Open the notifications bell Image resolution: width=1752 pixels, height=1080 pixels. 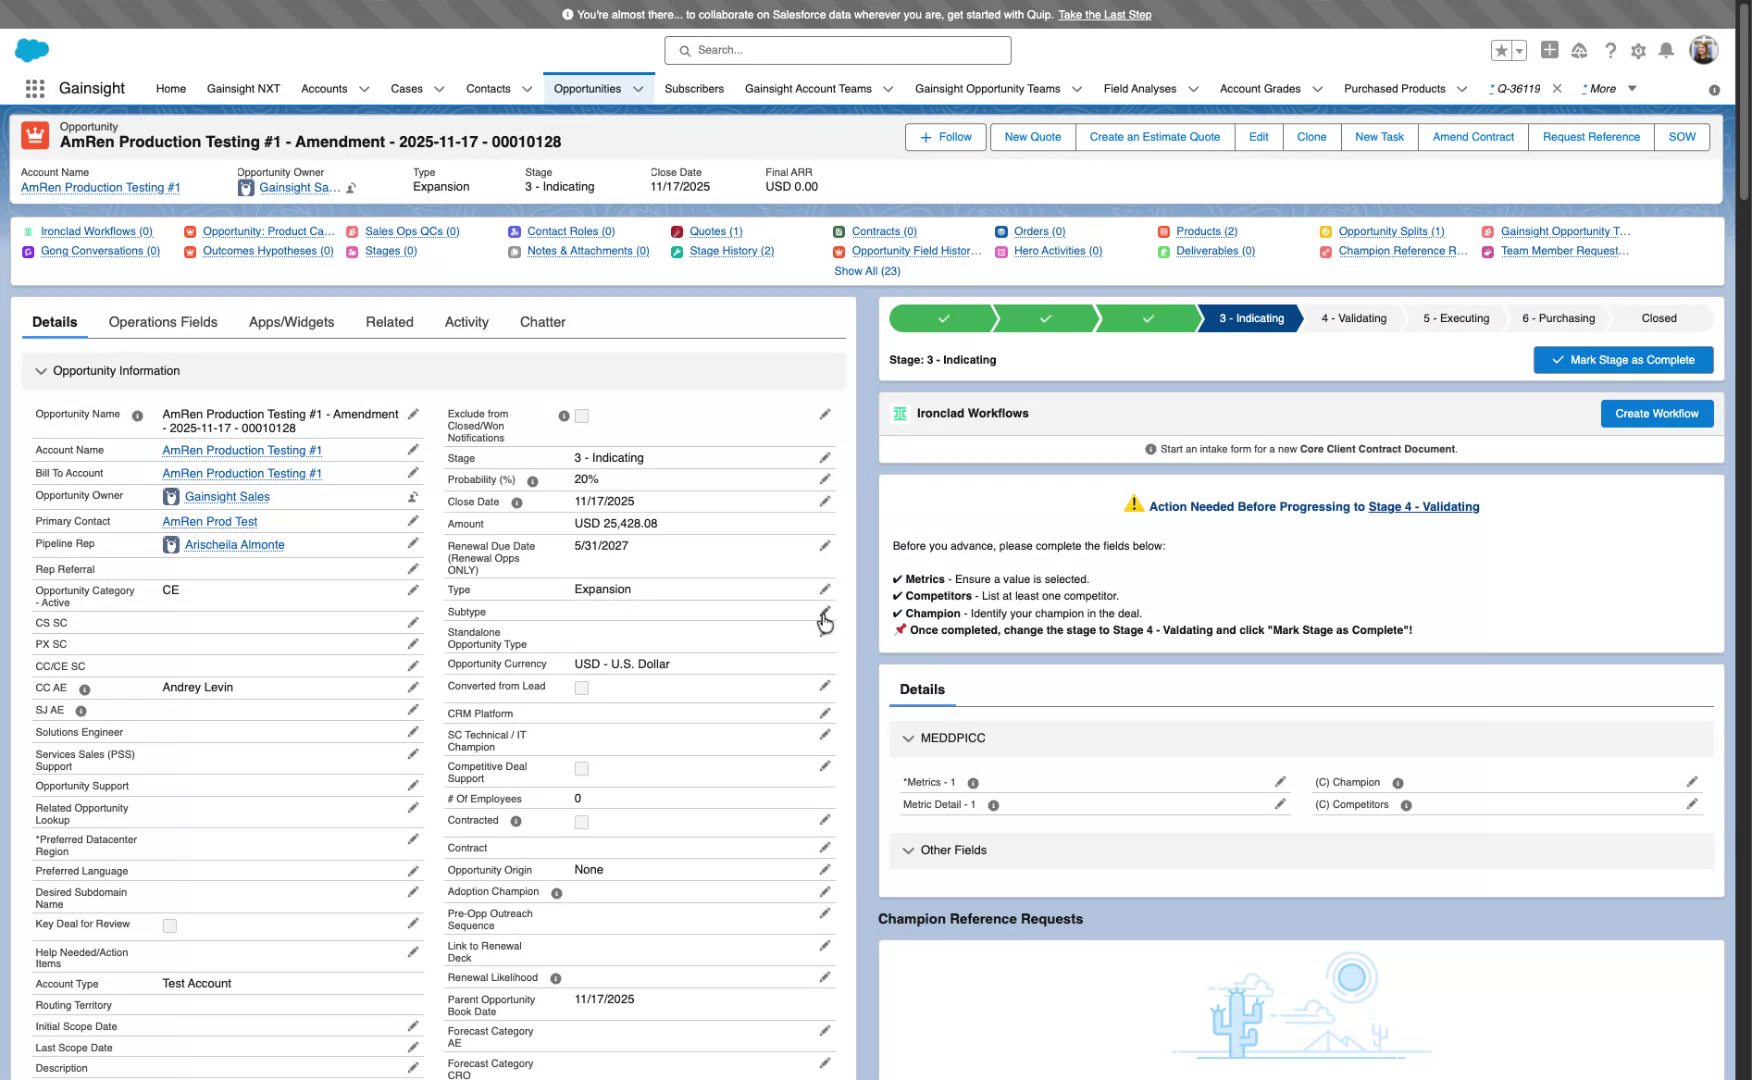coord(1666,50)
